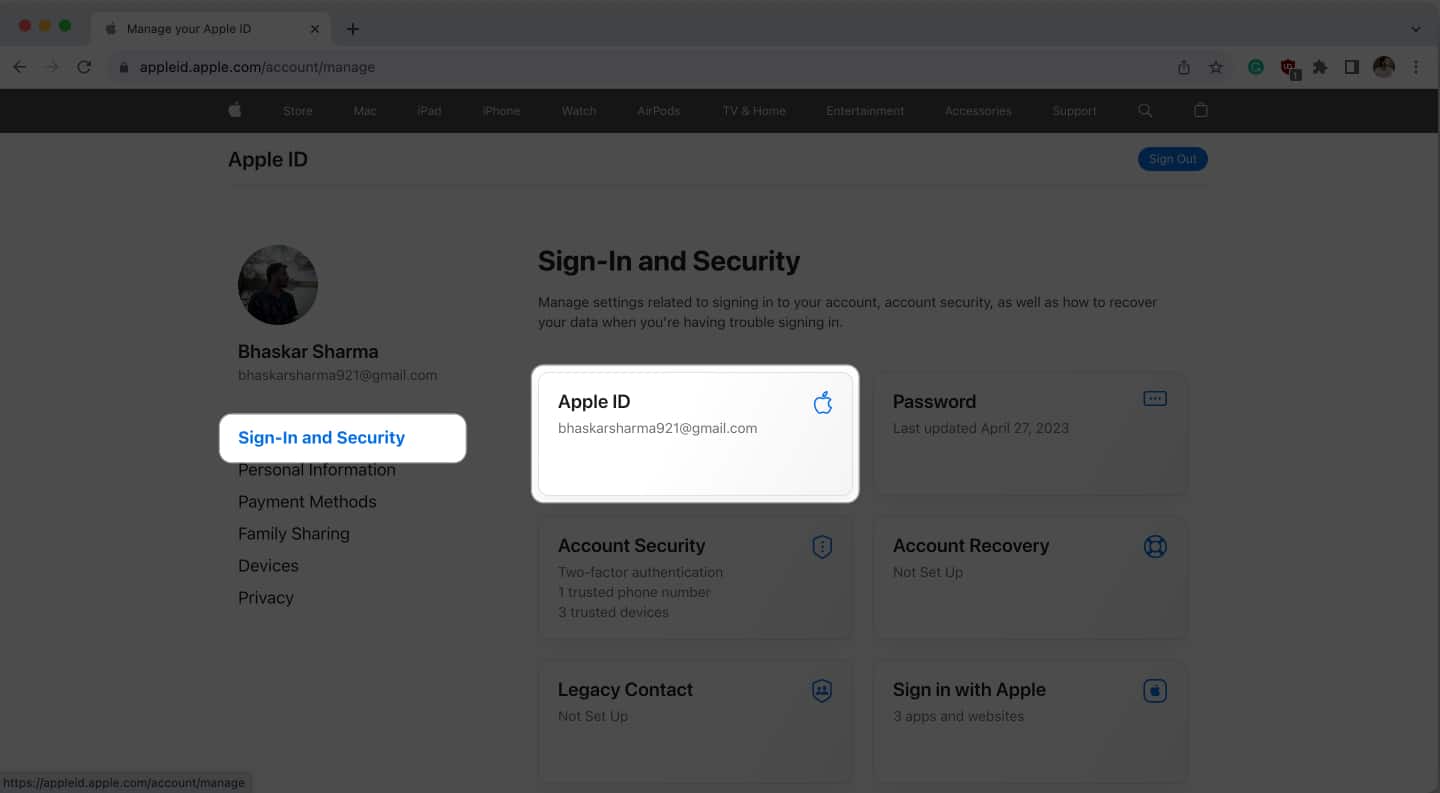Open the Accessories menu
This screenshot has width=1440, height=793.
[x=978, y=111]
